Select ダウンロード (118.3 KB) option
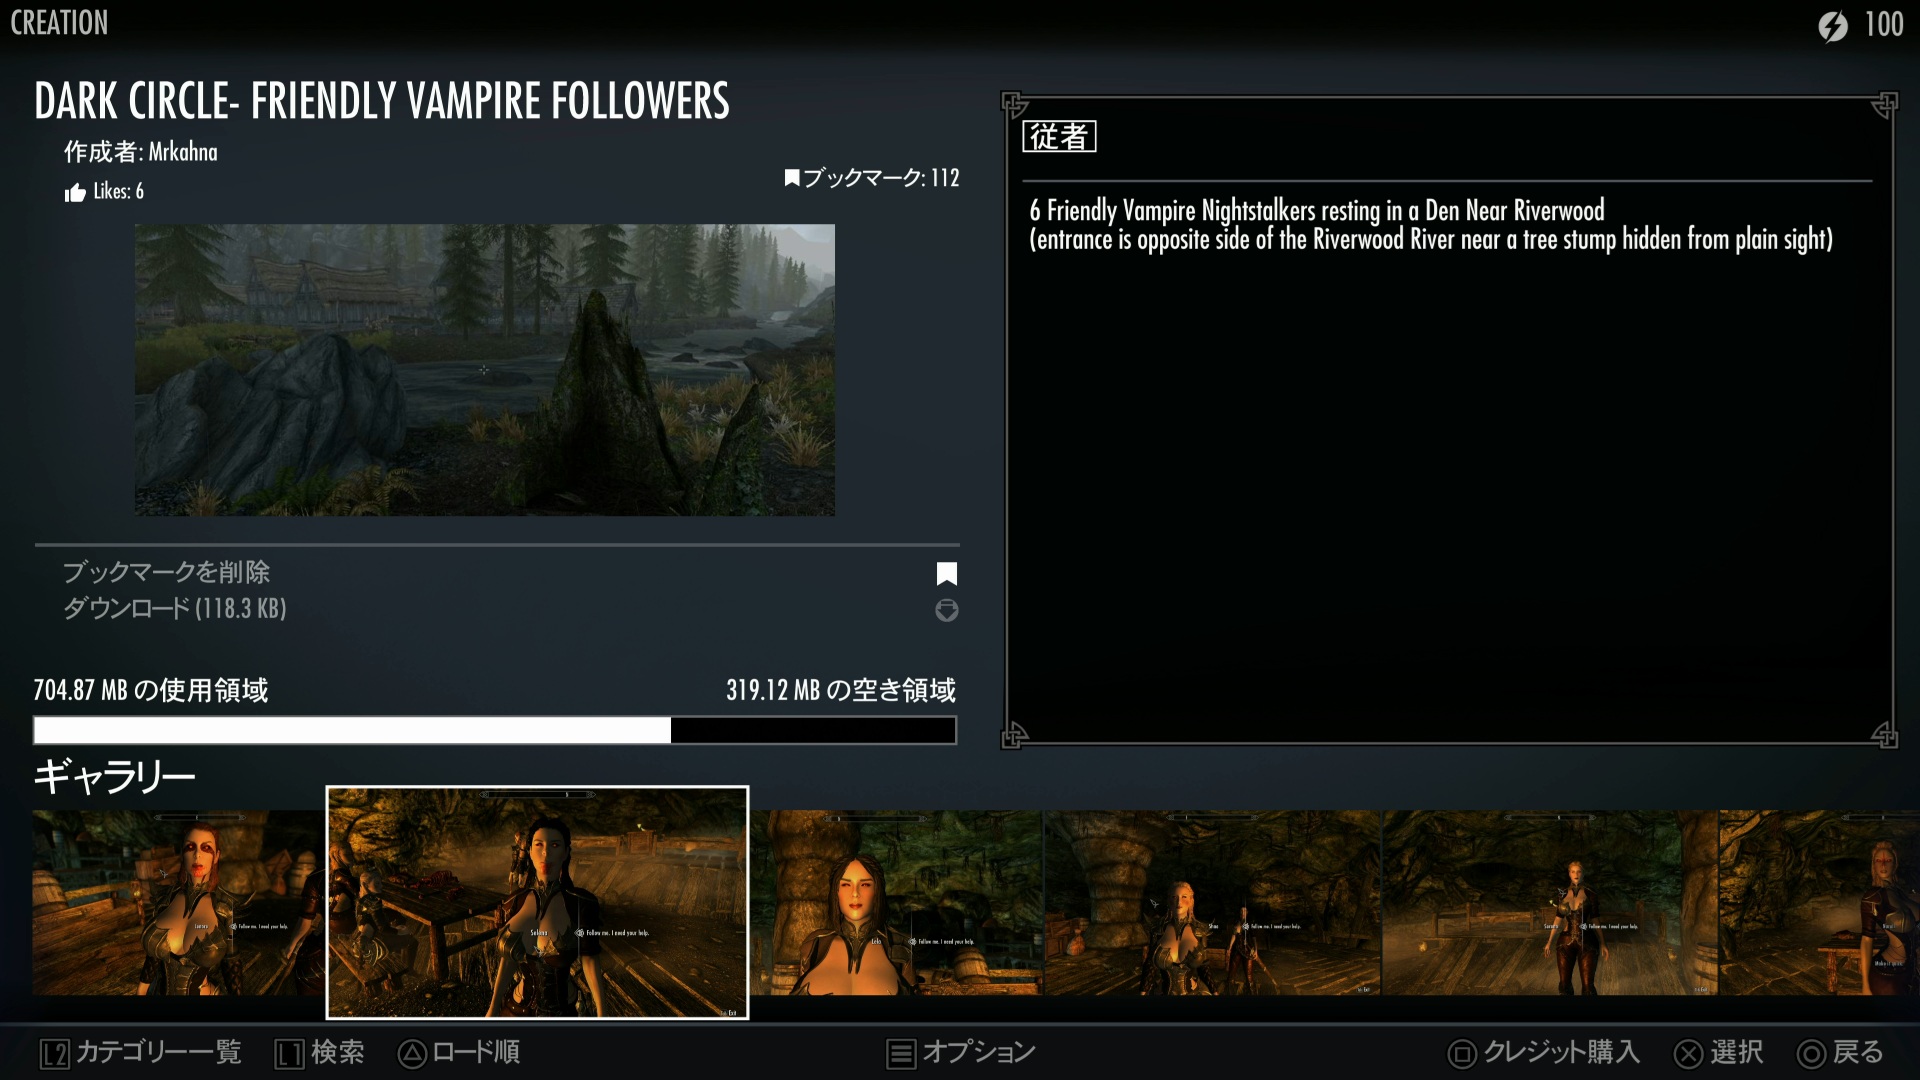1920x1080 pixels. (175, 608)
